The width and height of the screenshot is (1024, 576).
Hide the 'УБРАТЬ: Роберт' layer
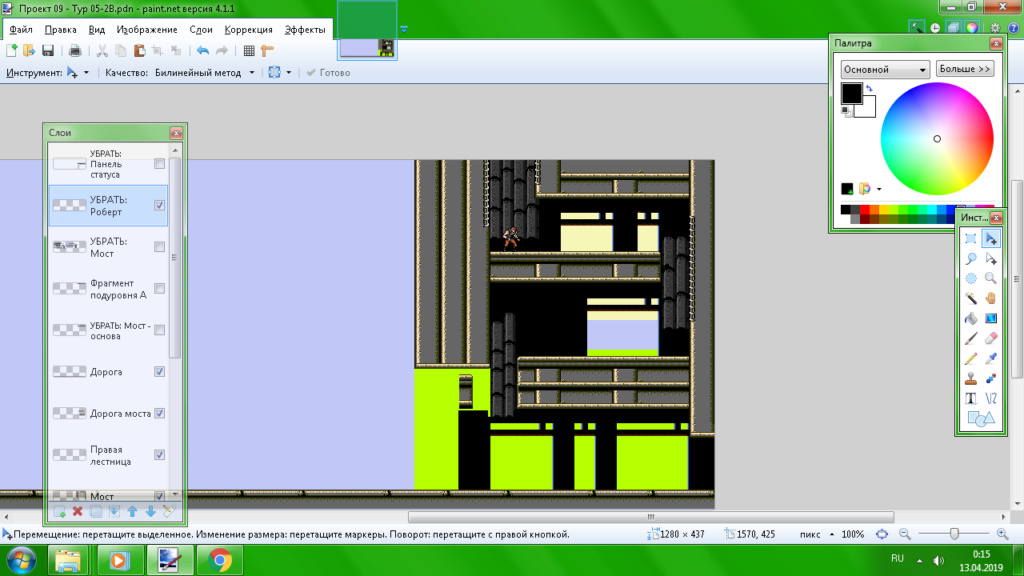coord(159,205)
